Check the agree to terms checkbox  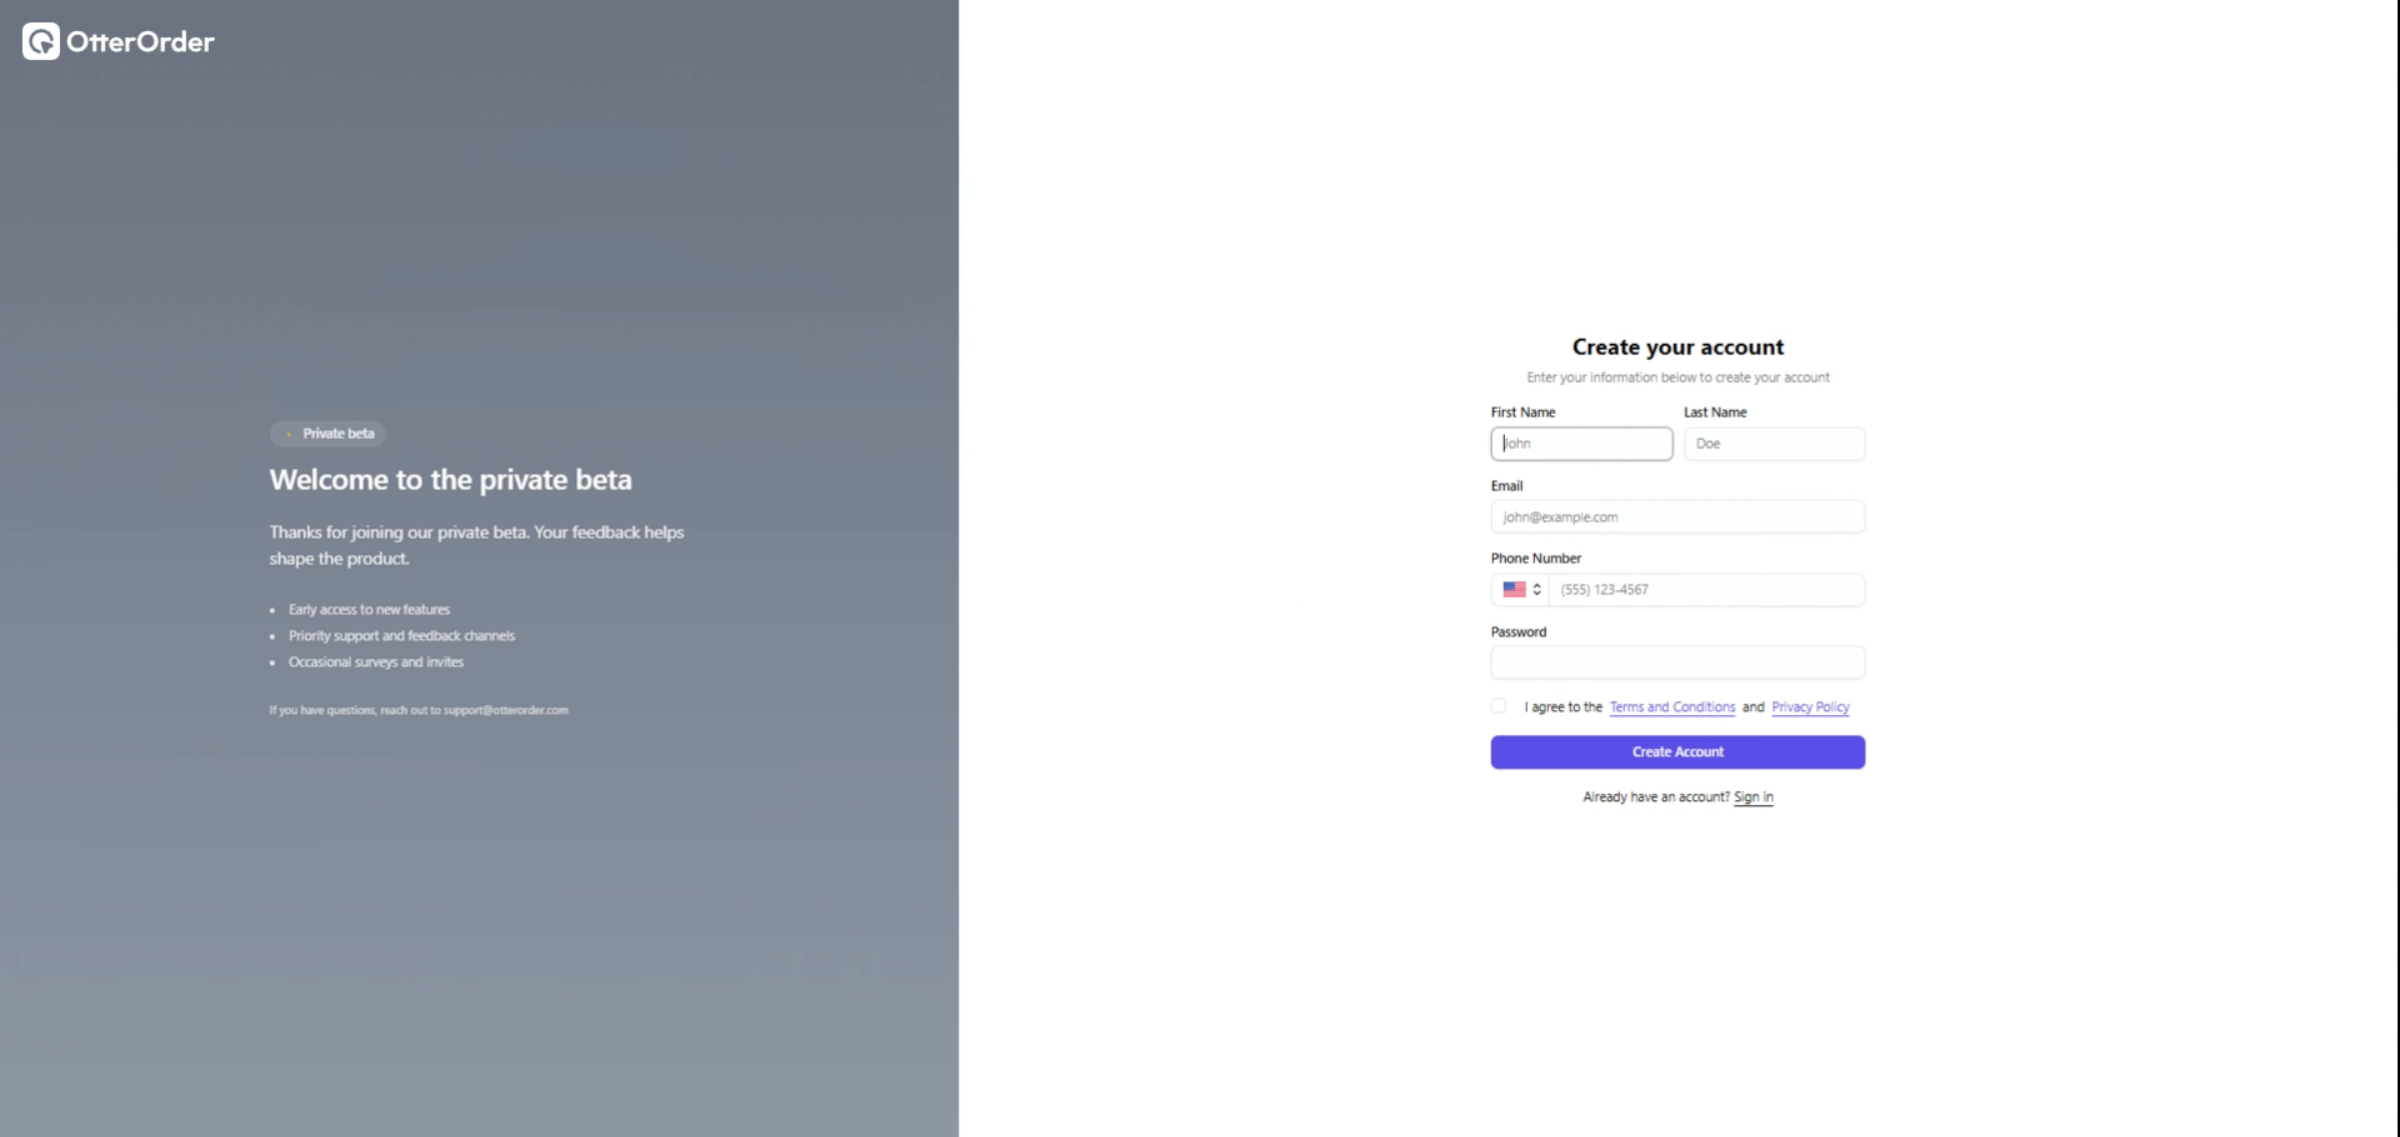coord(1498,706)
